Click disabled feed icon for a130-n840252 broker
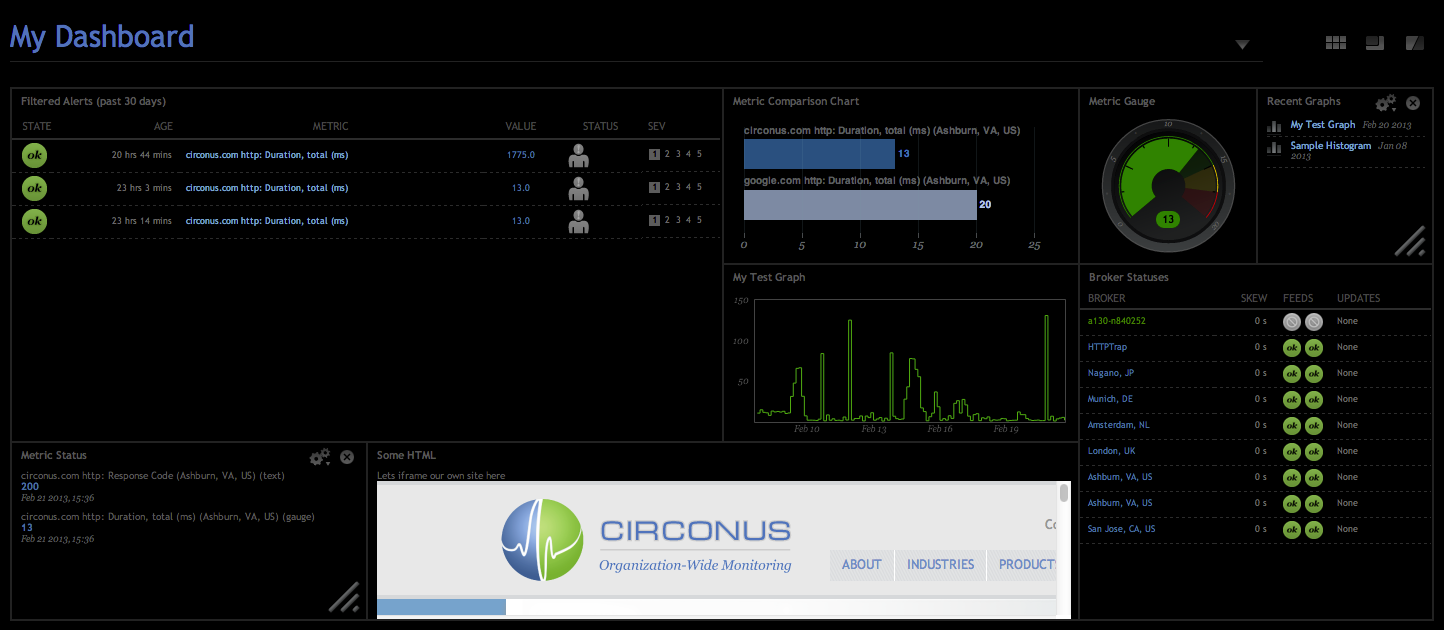This screenshot has width=1444, height=630. pos(1292,321)
